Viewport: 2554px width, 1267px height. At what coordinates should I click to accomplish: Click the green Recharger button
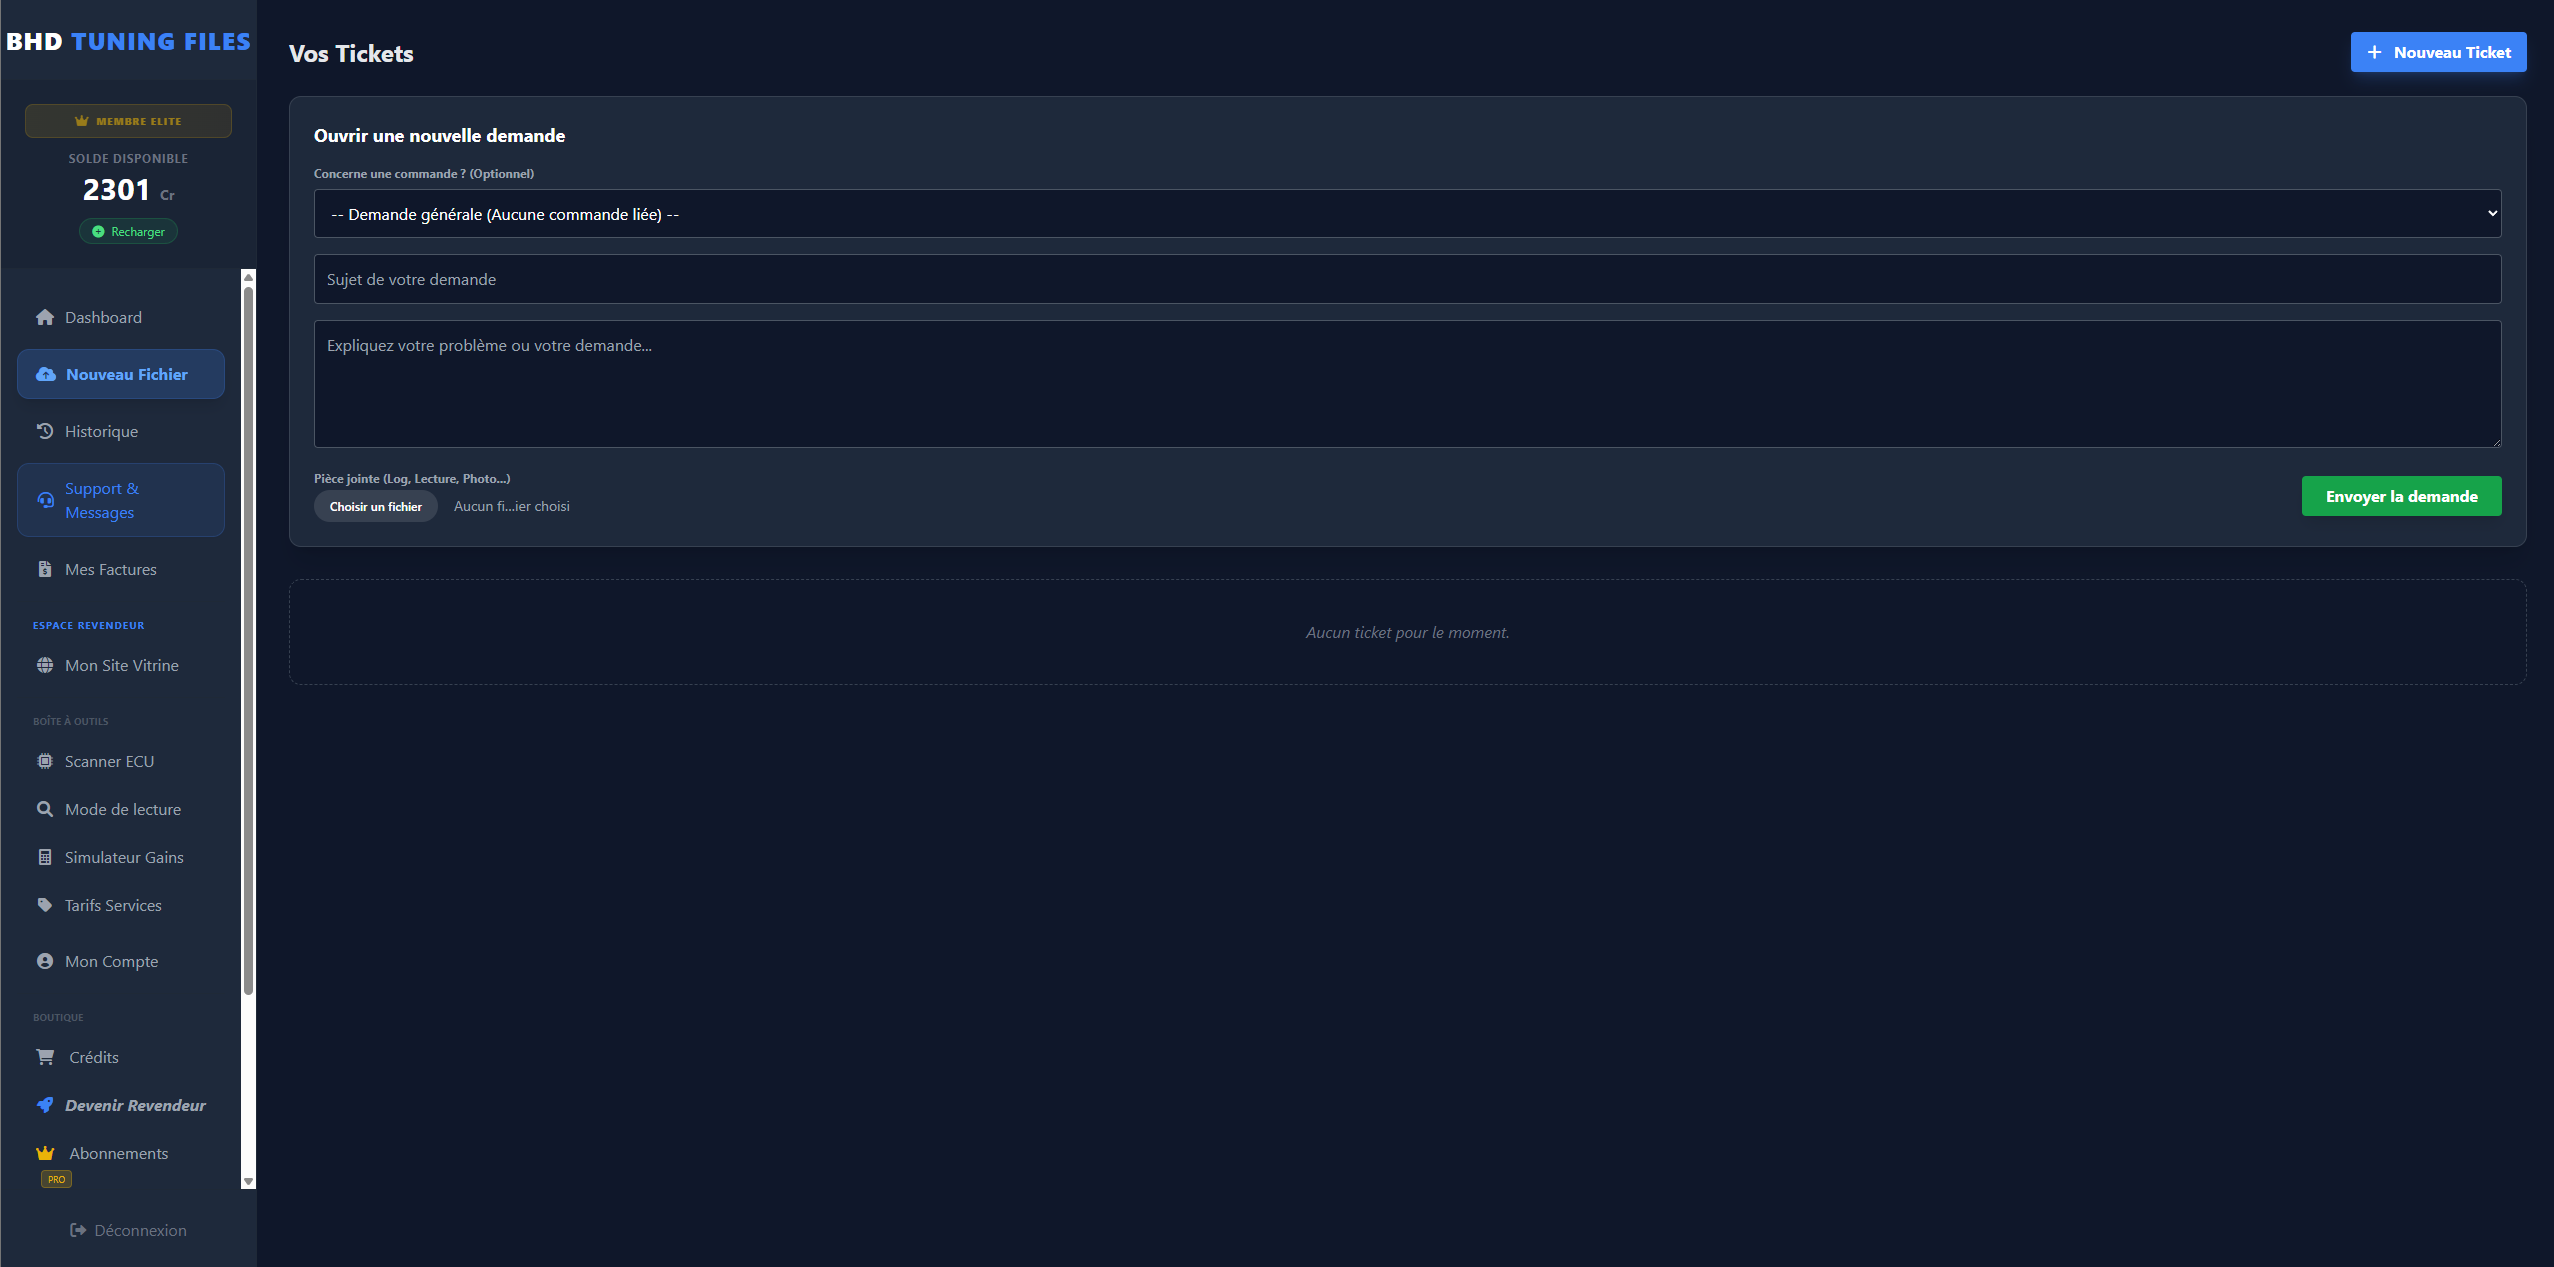coord(128,231)
